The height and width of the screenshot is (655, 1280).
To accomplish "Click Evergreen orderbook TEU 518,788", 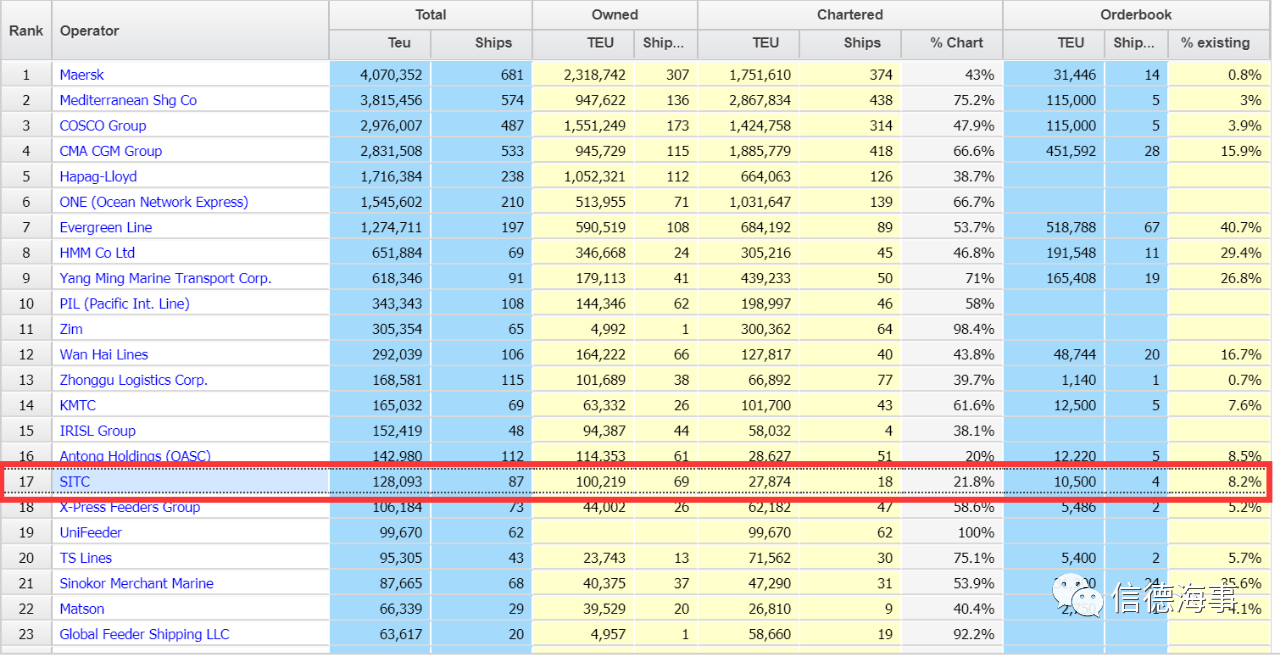I will [1054, 227].
